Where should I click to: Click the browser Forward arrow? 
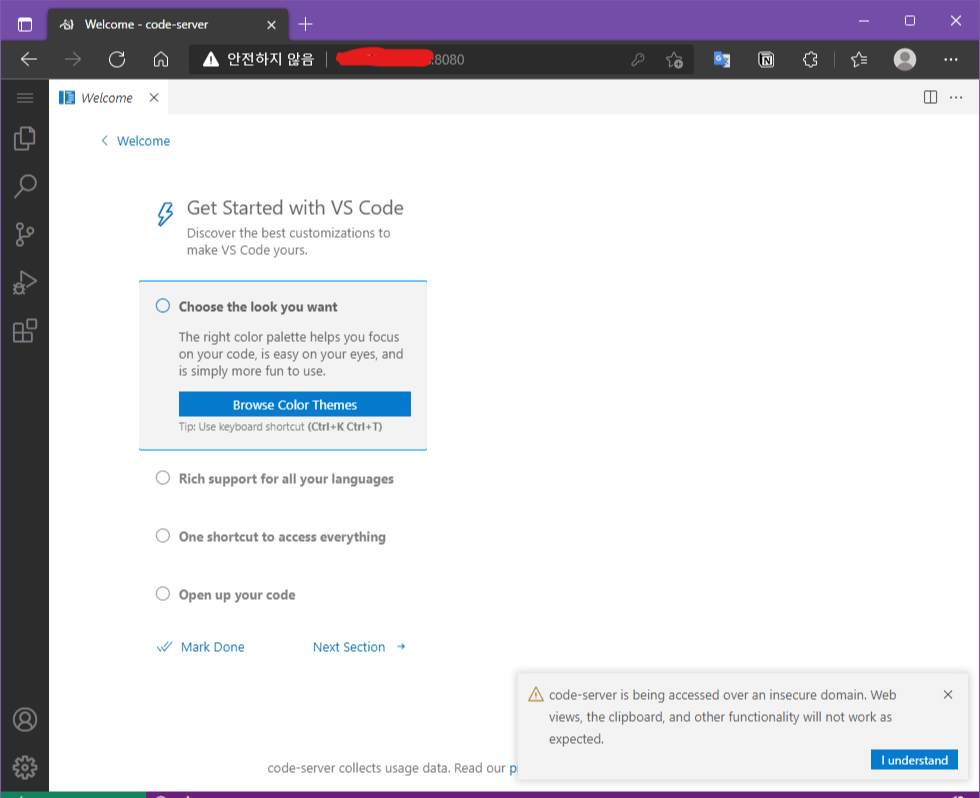[x=73, y=59]
